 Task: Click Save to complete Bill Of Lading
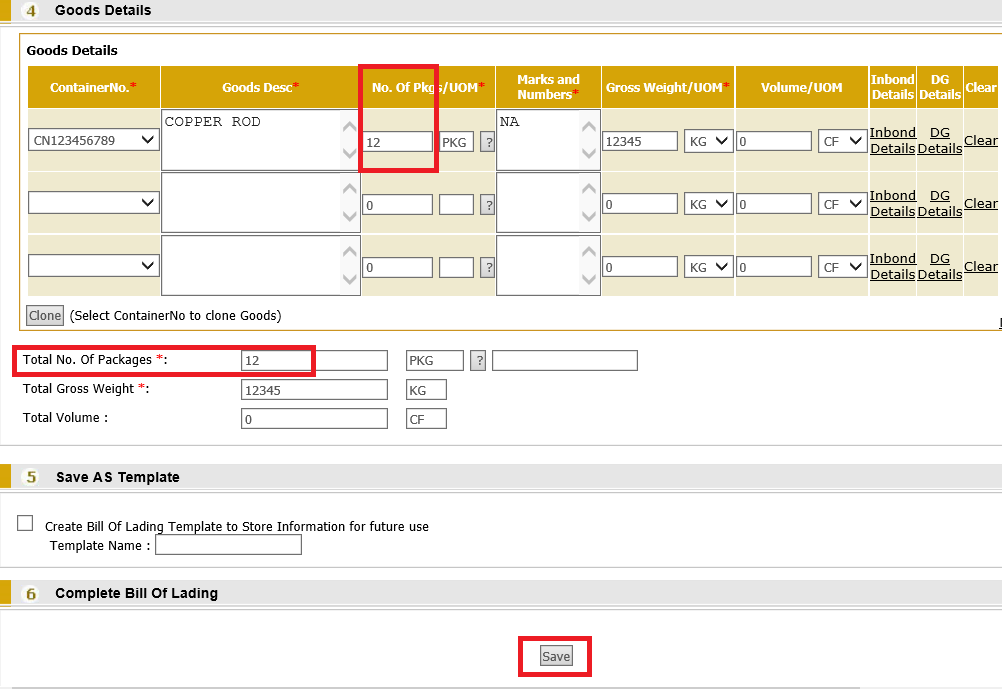click(x=556, y=656)
